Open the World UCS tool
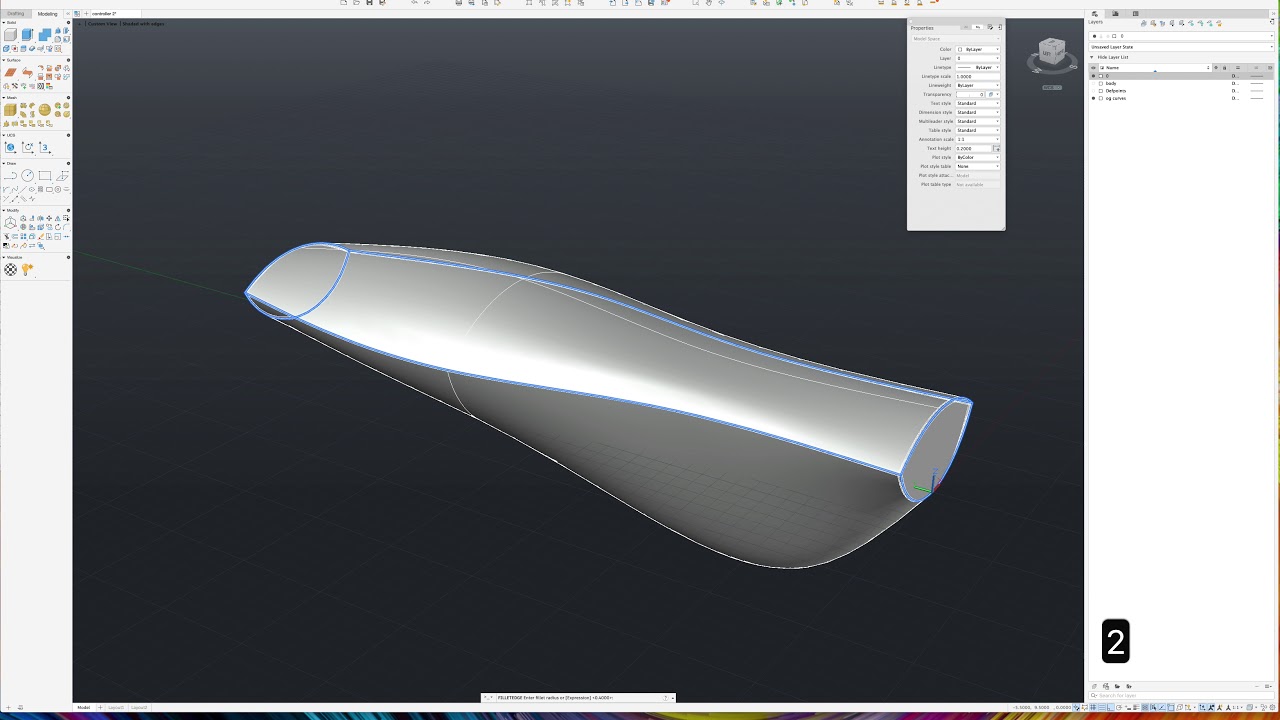 click(10, 147)
